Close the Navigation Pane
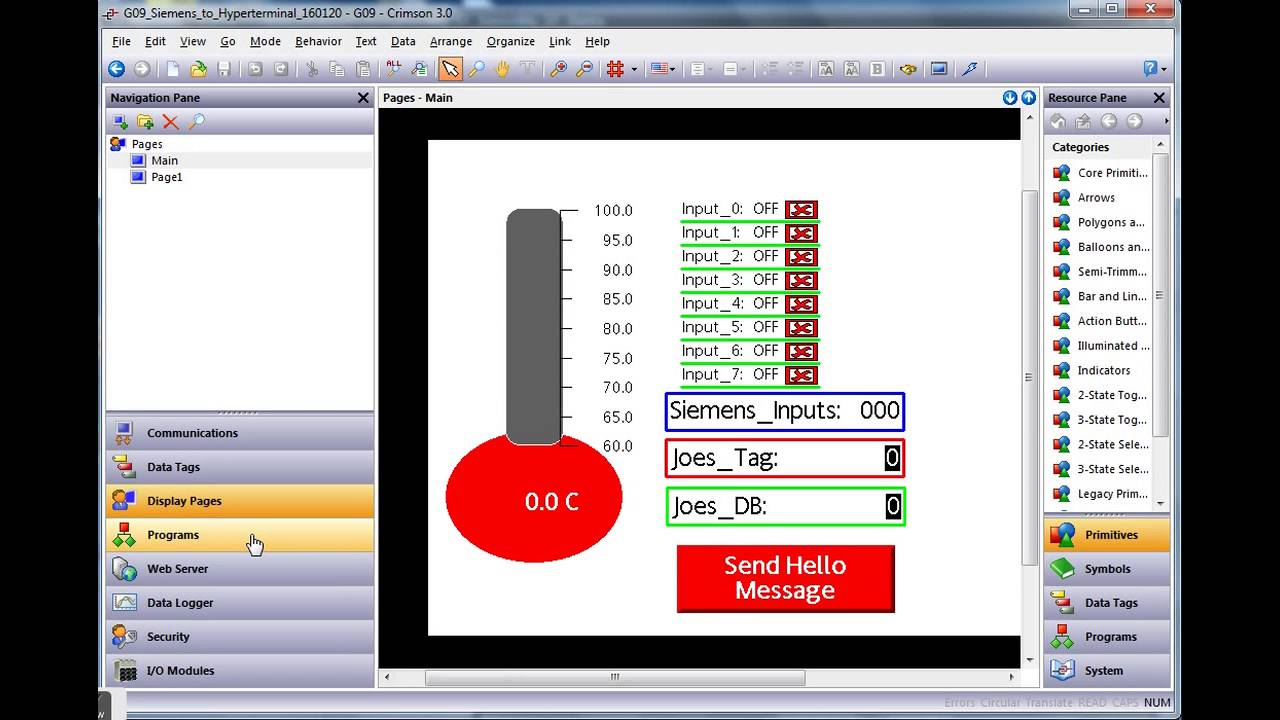1280x720 pixels. pos(363,98)
